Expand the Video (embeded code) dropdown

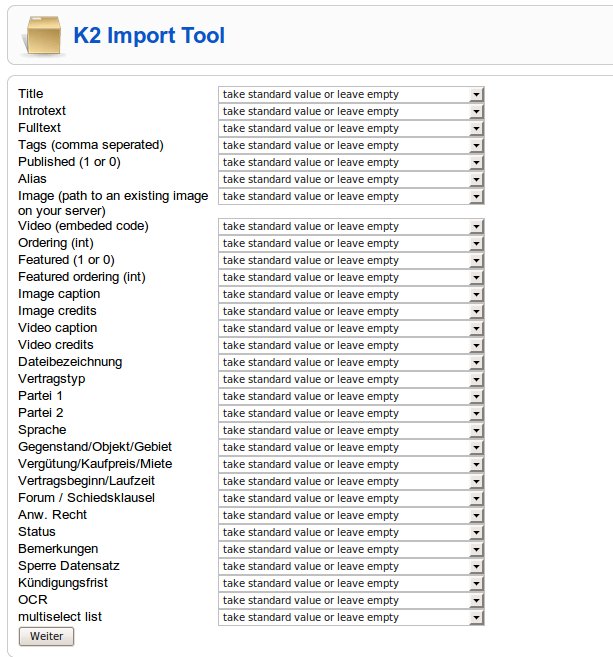click(351, 226)
